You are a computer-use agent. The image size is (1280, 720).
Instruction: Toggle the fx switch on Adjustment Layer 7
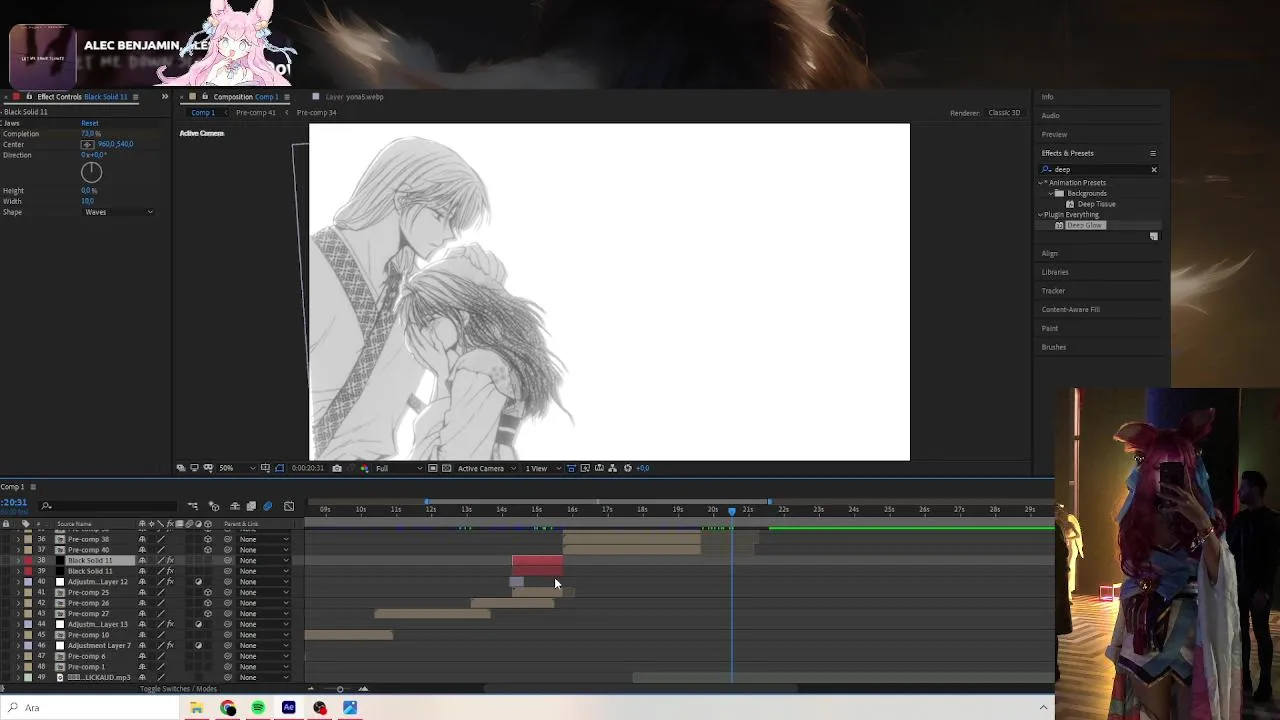click(x=170, y=646)
